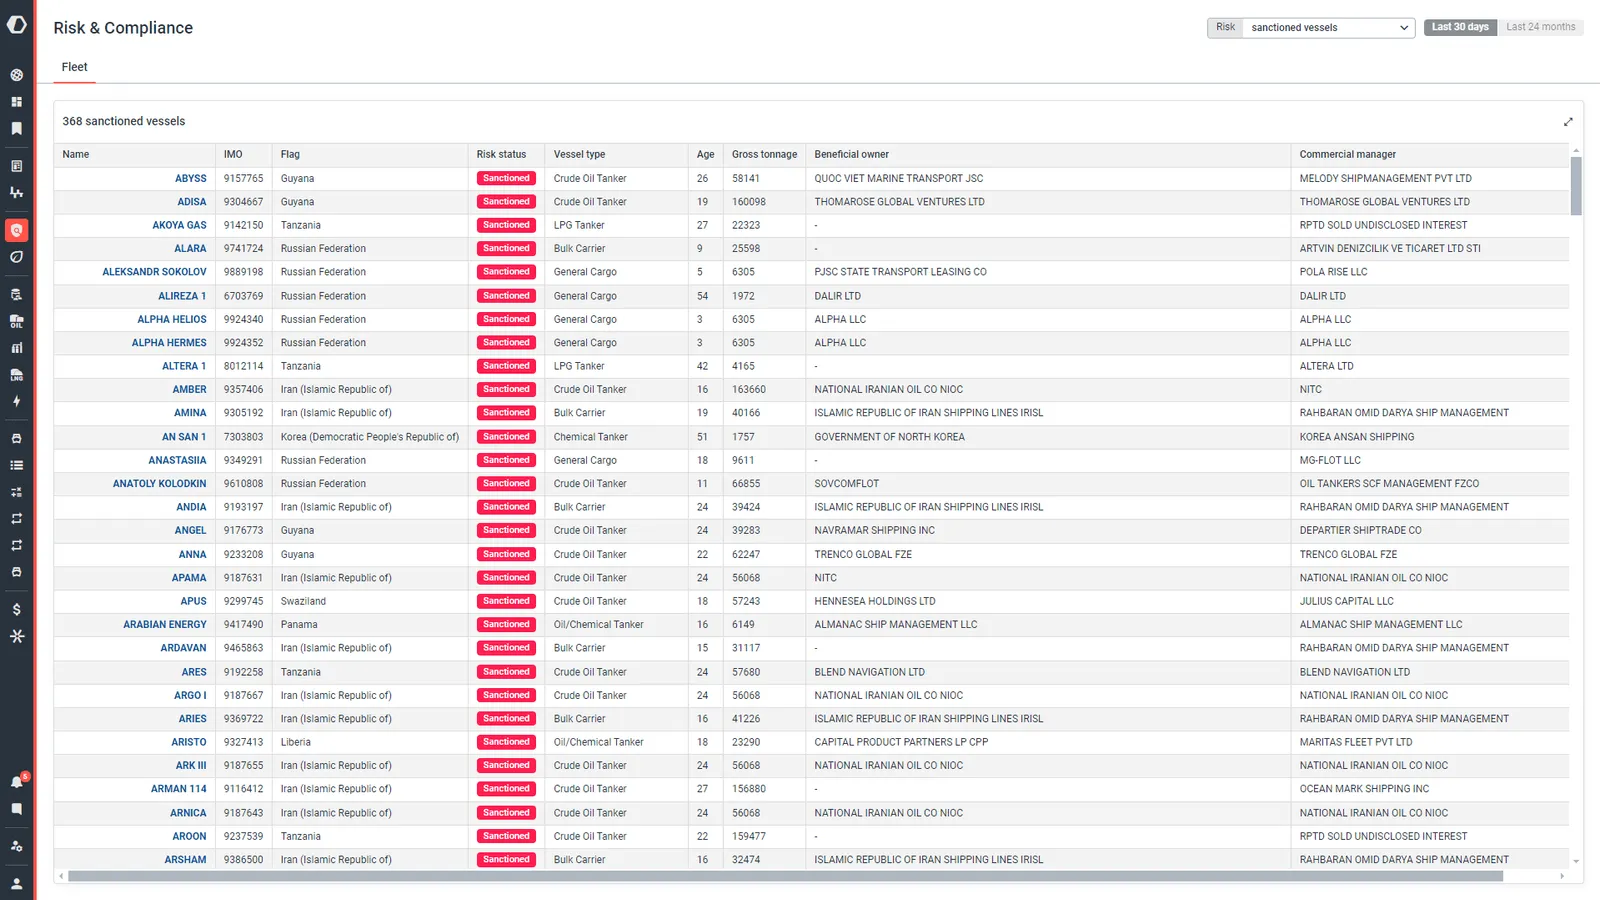
Task: Sort by the Name column header
Action: point(76,155)
